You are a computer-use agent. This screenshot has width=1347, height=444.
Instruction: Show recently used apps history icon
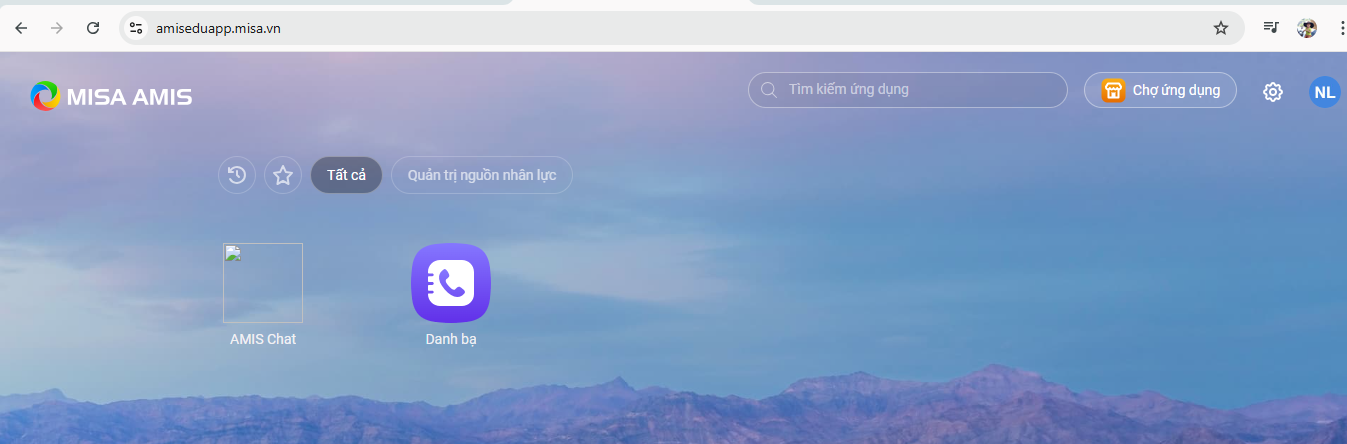point(237,176)
